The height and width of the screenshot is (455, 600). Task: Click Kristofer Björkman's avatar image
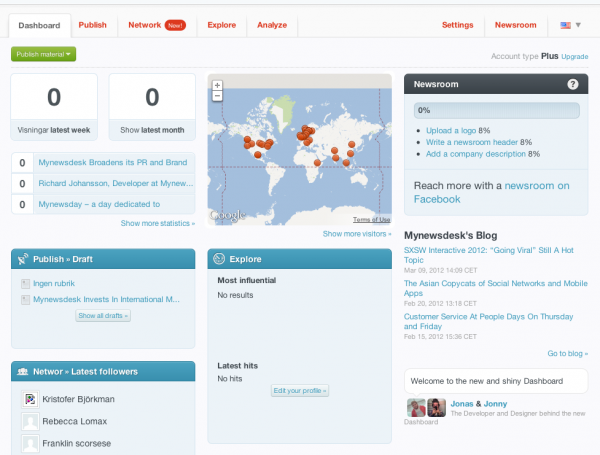click(x=30, y=400)
